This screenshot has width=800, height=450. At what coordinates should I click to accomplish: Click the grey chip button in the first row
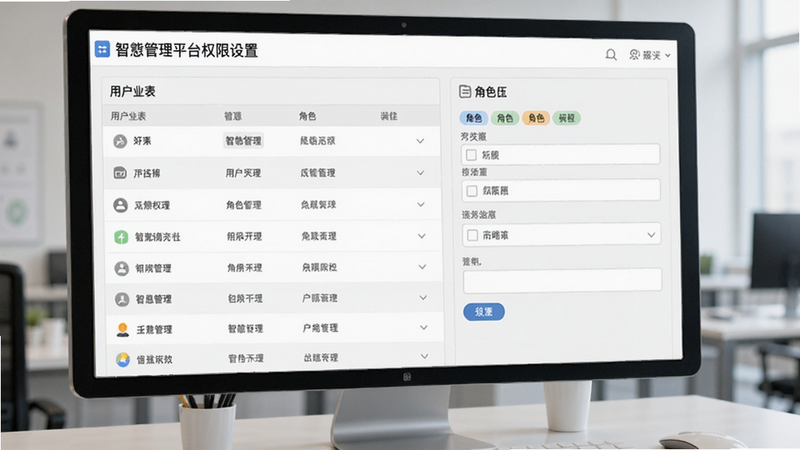(243, 141)
